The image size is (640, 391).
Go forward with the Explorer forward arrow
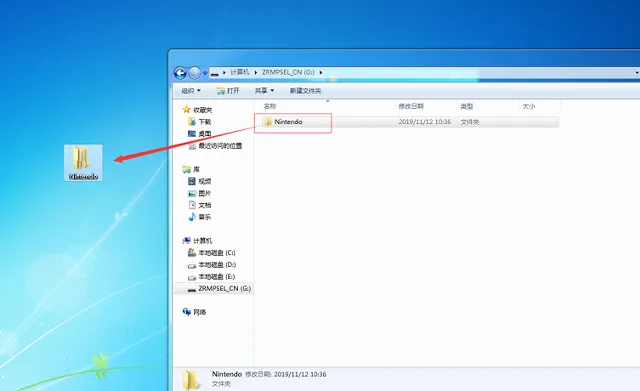[195, 73]
